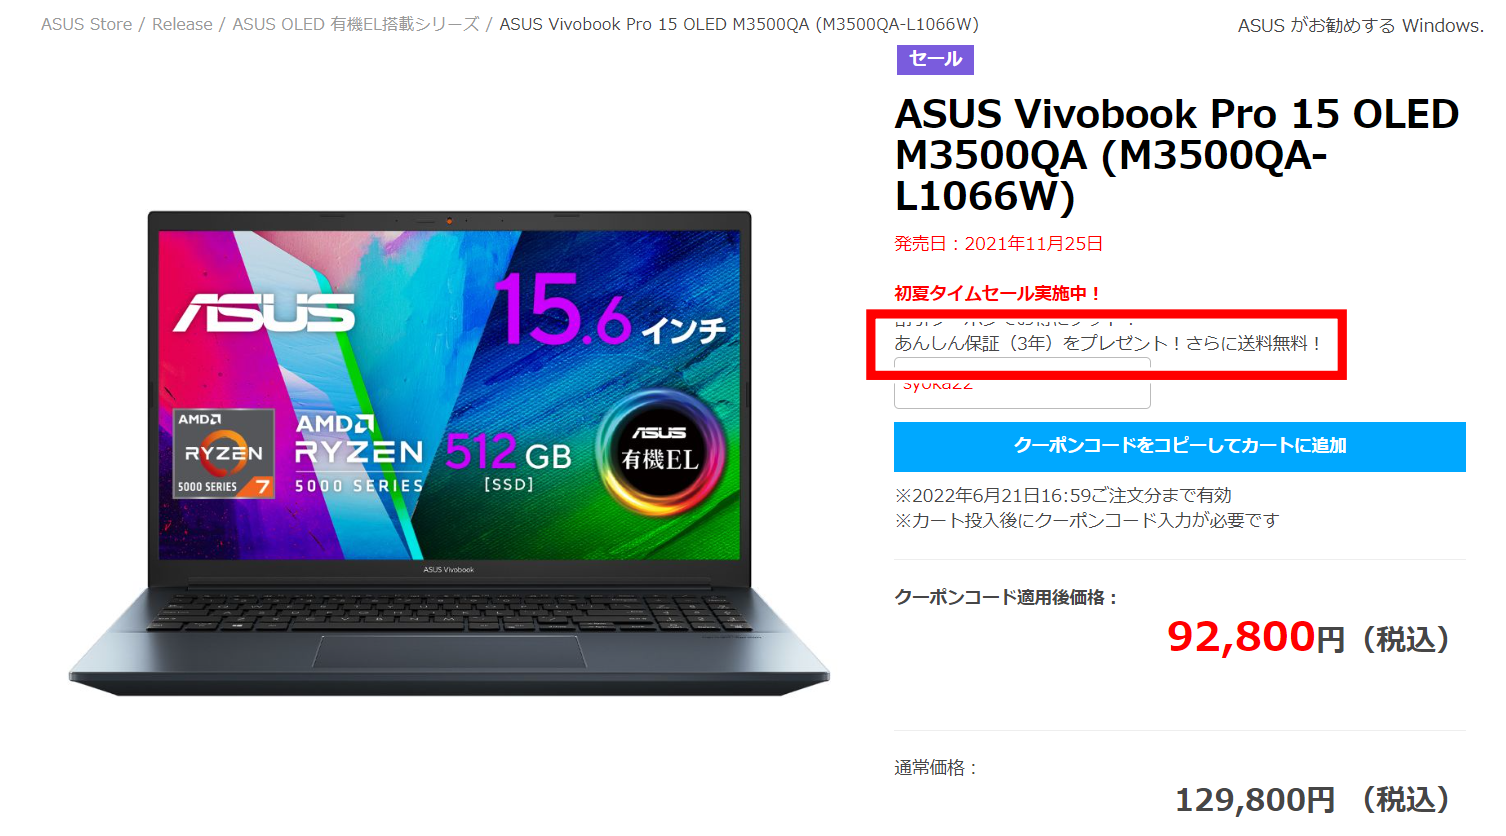Click クーポンコードをコピーしてカートに追加 button

pyautogui.click(x=1180, y=446)
